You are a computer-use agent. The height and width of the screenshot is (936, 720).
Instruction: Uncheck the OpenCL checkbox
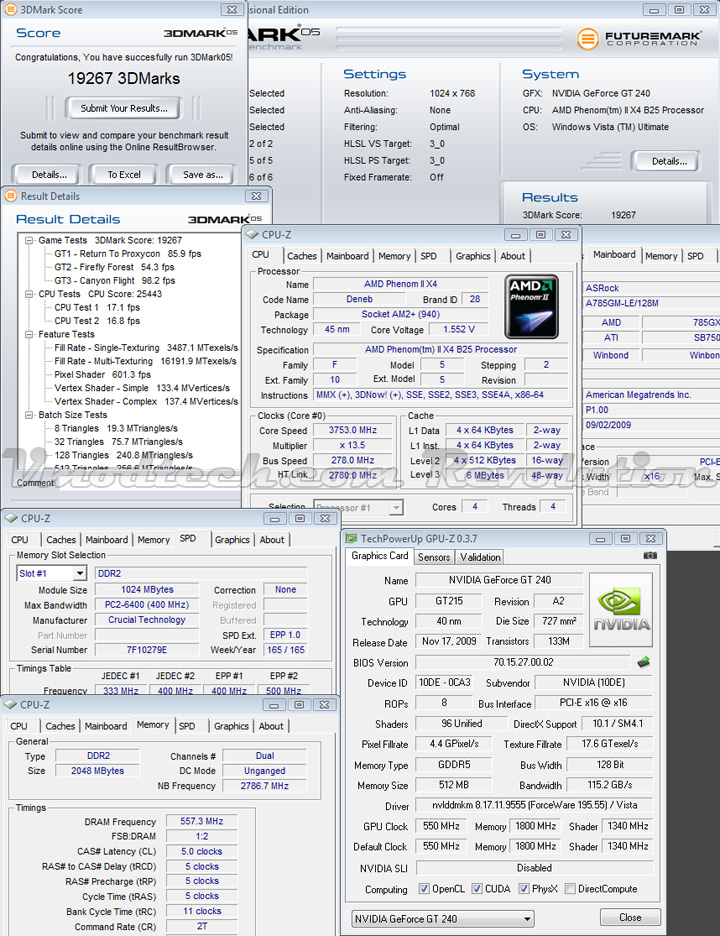pyautogui.click(x=425, y=889)
